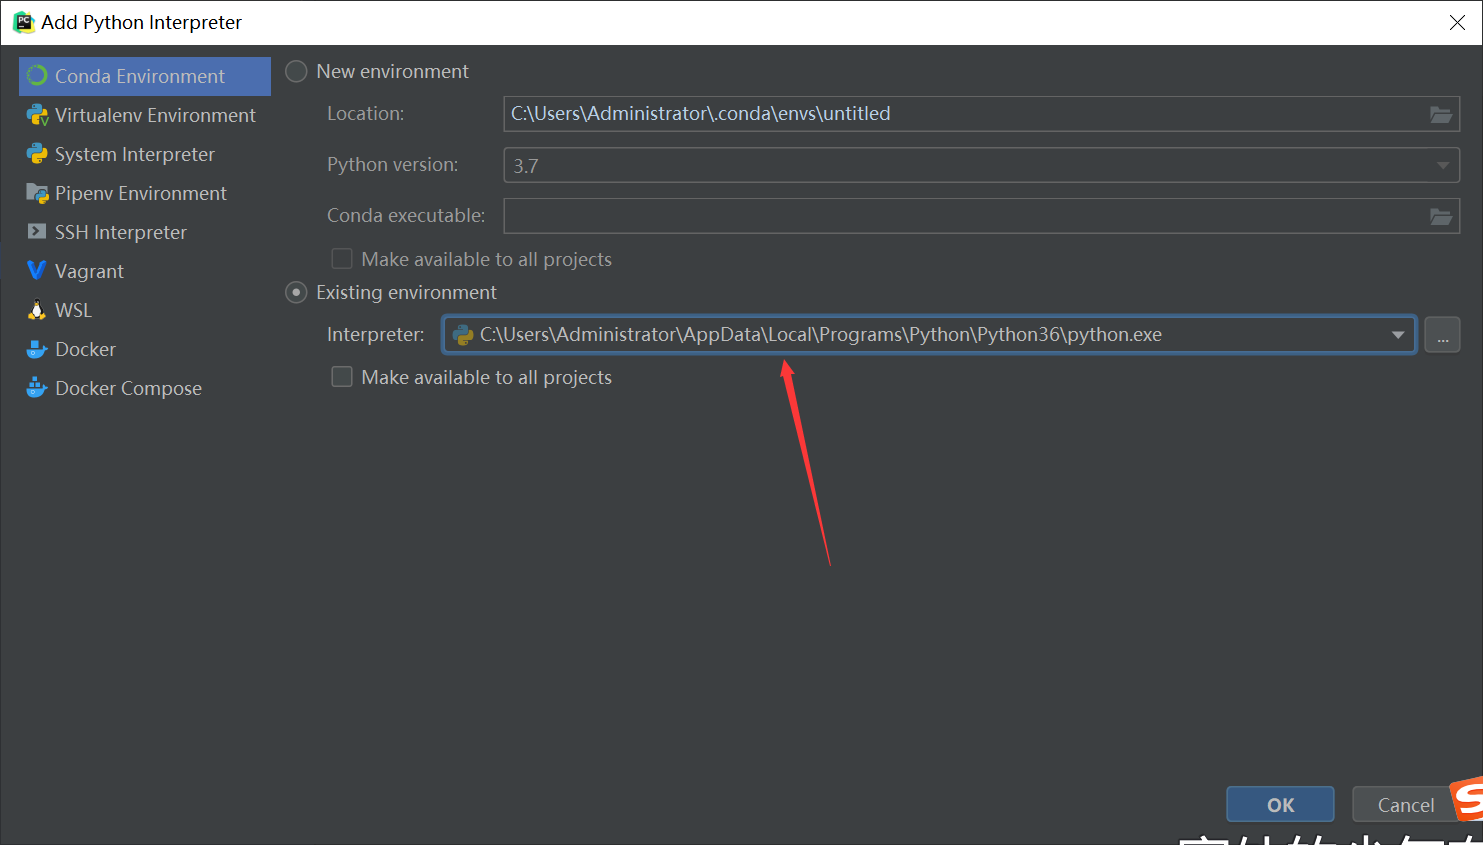Click the WSL penguin icon
The height and width of the screenshot is (845, 1483).
37,310
